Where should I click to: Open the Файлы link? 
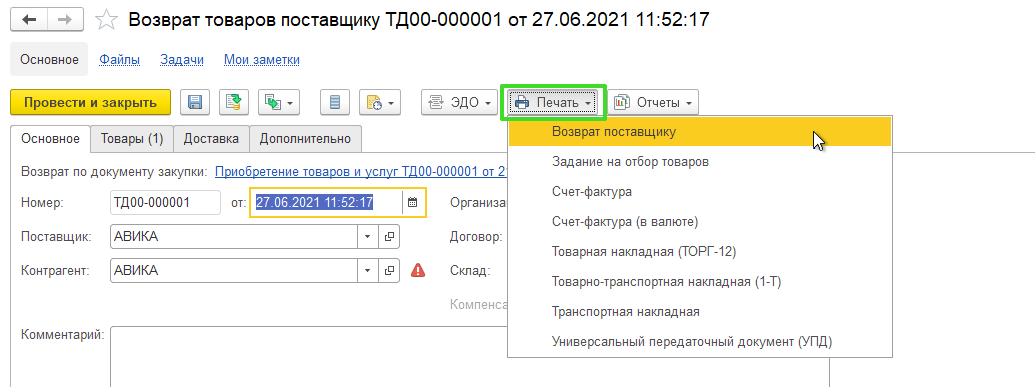click(x=119, y=60)
